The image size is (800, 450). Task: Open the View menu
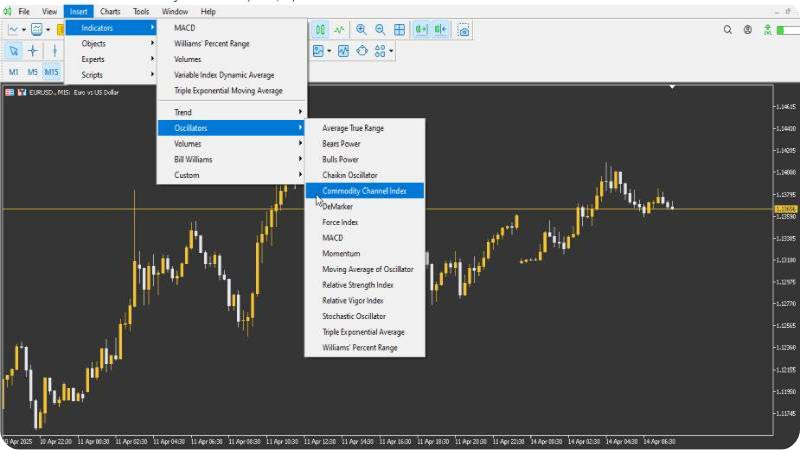pyautogui.click(x=49, y=11)
